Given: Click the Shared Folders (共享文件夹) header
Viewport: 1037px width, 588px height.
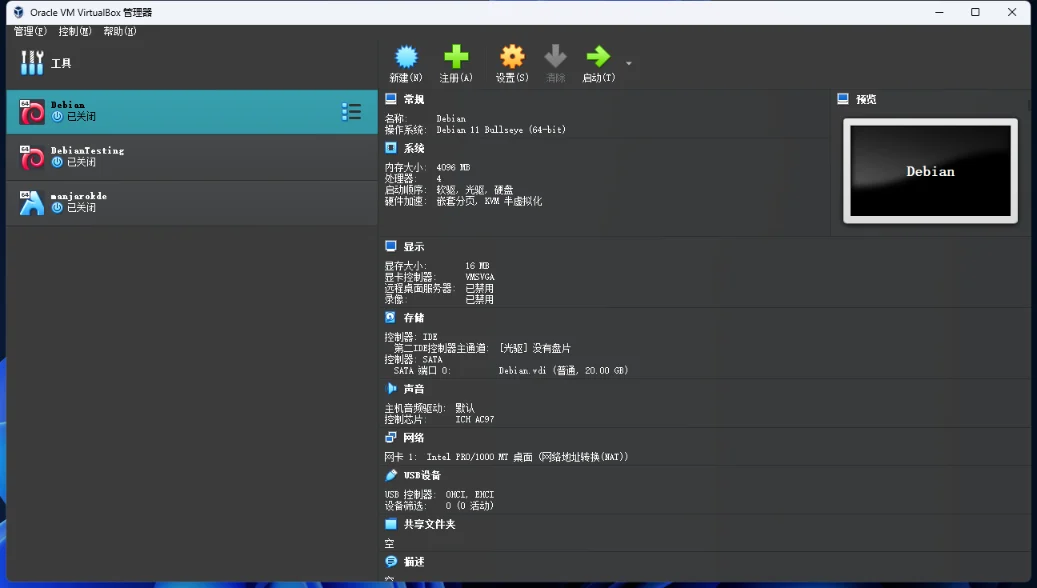Looking at the screenshot, I should (x=430, y=525).
